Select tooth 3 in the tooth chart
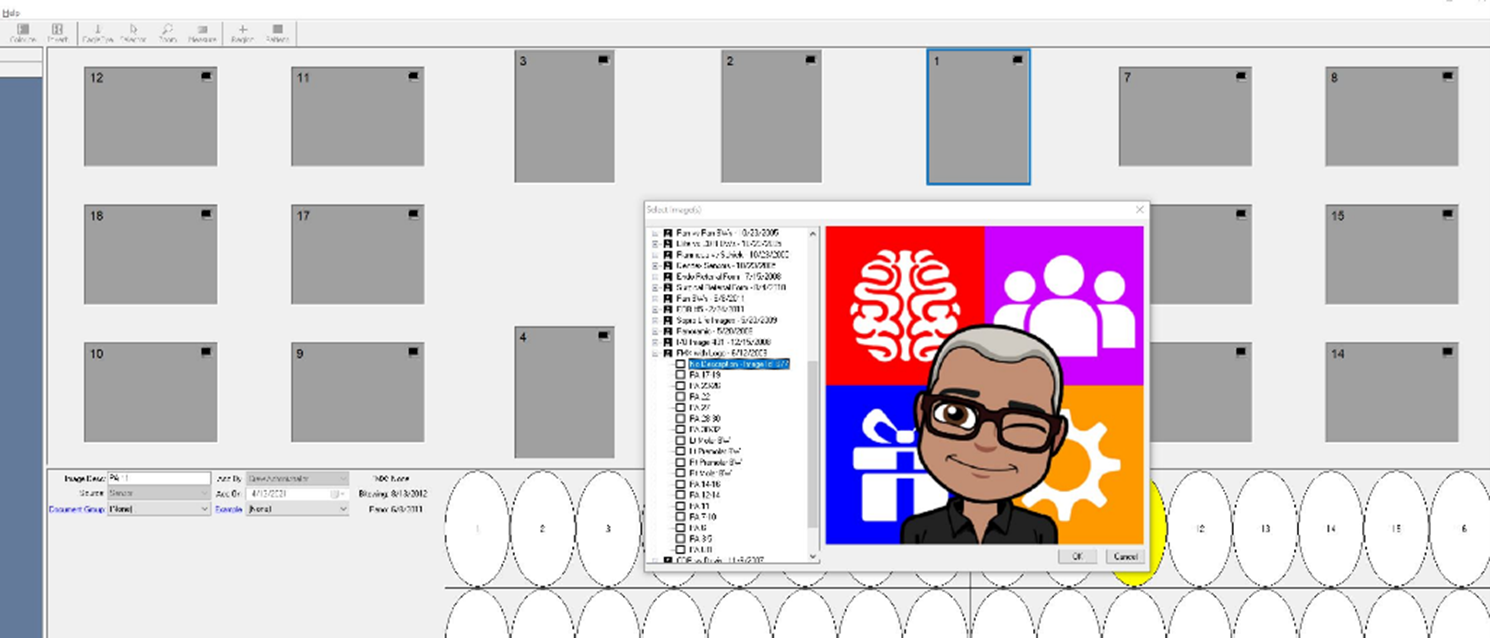 pyautogui.click(x=608, y=529)
